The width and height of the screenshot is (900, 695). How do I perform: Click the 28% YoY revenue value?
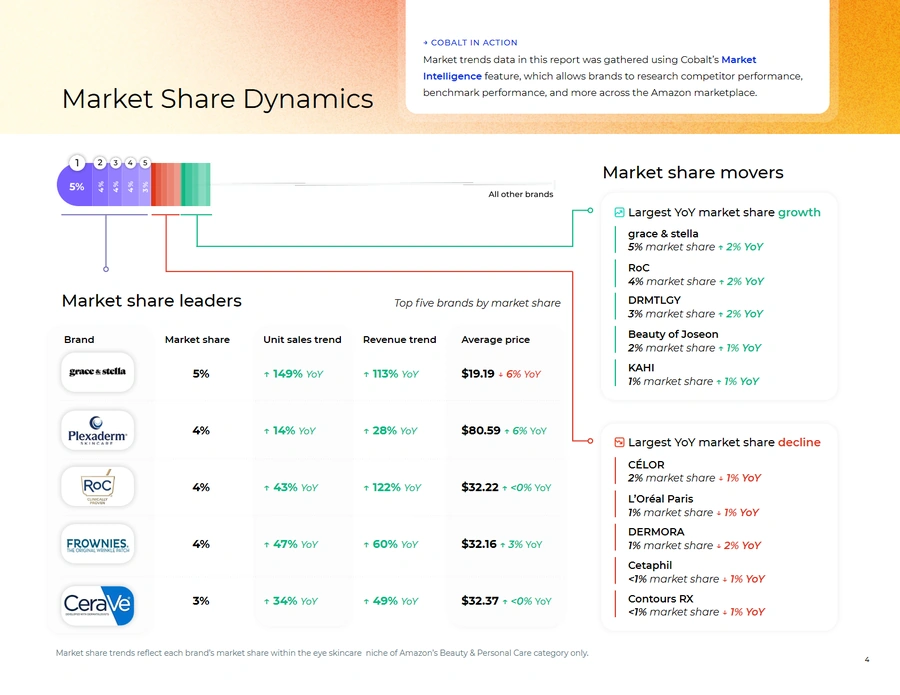click(390, 431)
